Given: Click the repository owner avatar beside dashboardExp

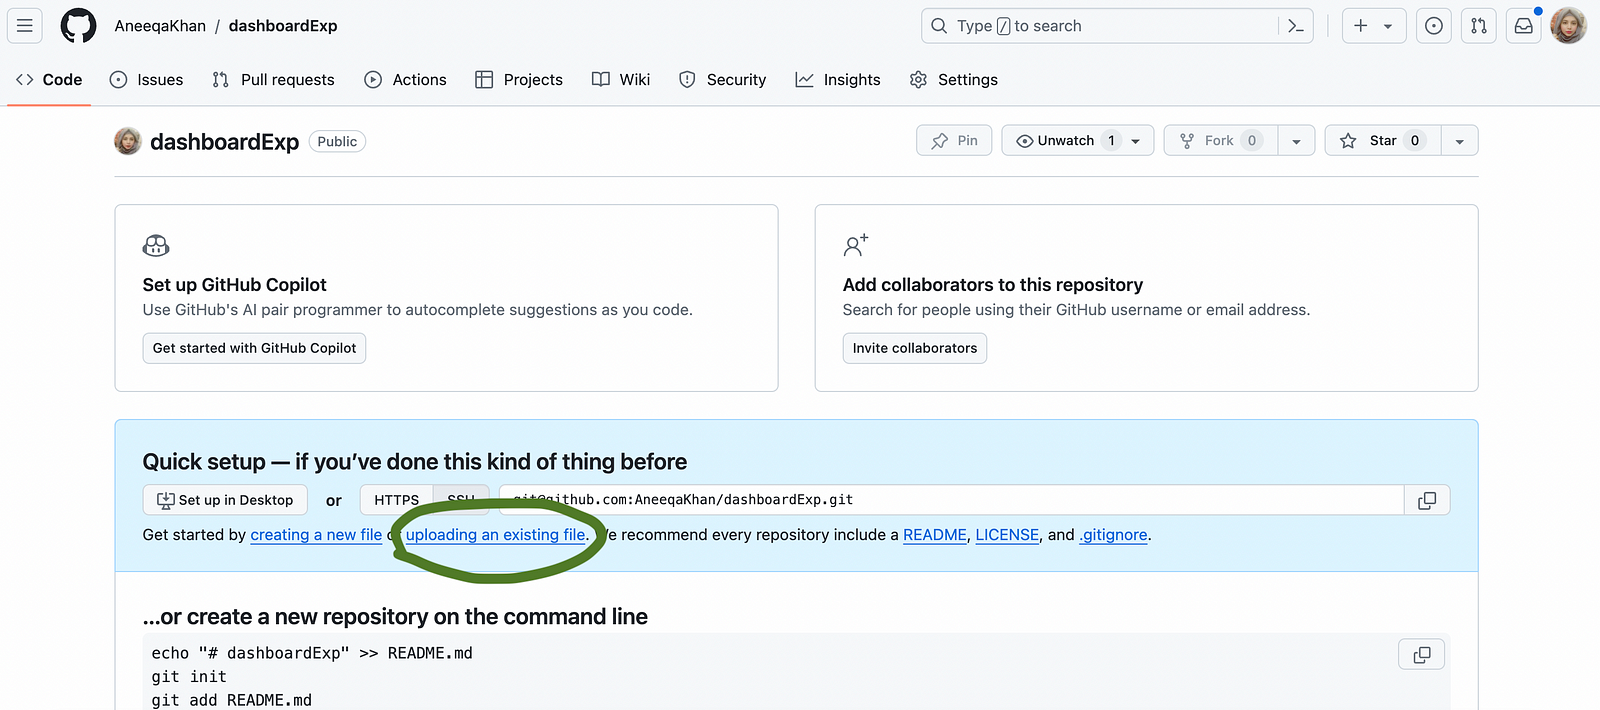Looking at the screenshot, I should [128, 141].
